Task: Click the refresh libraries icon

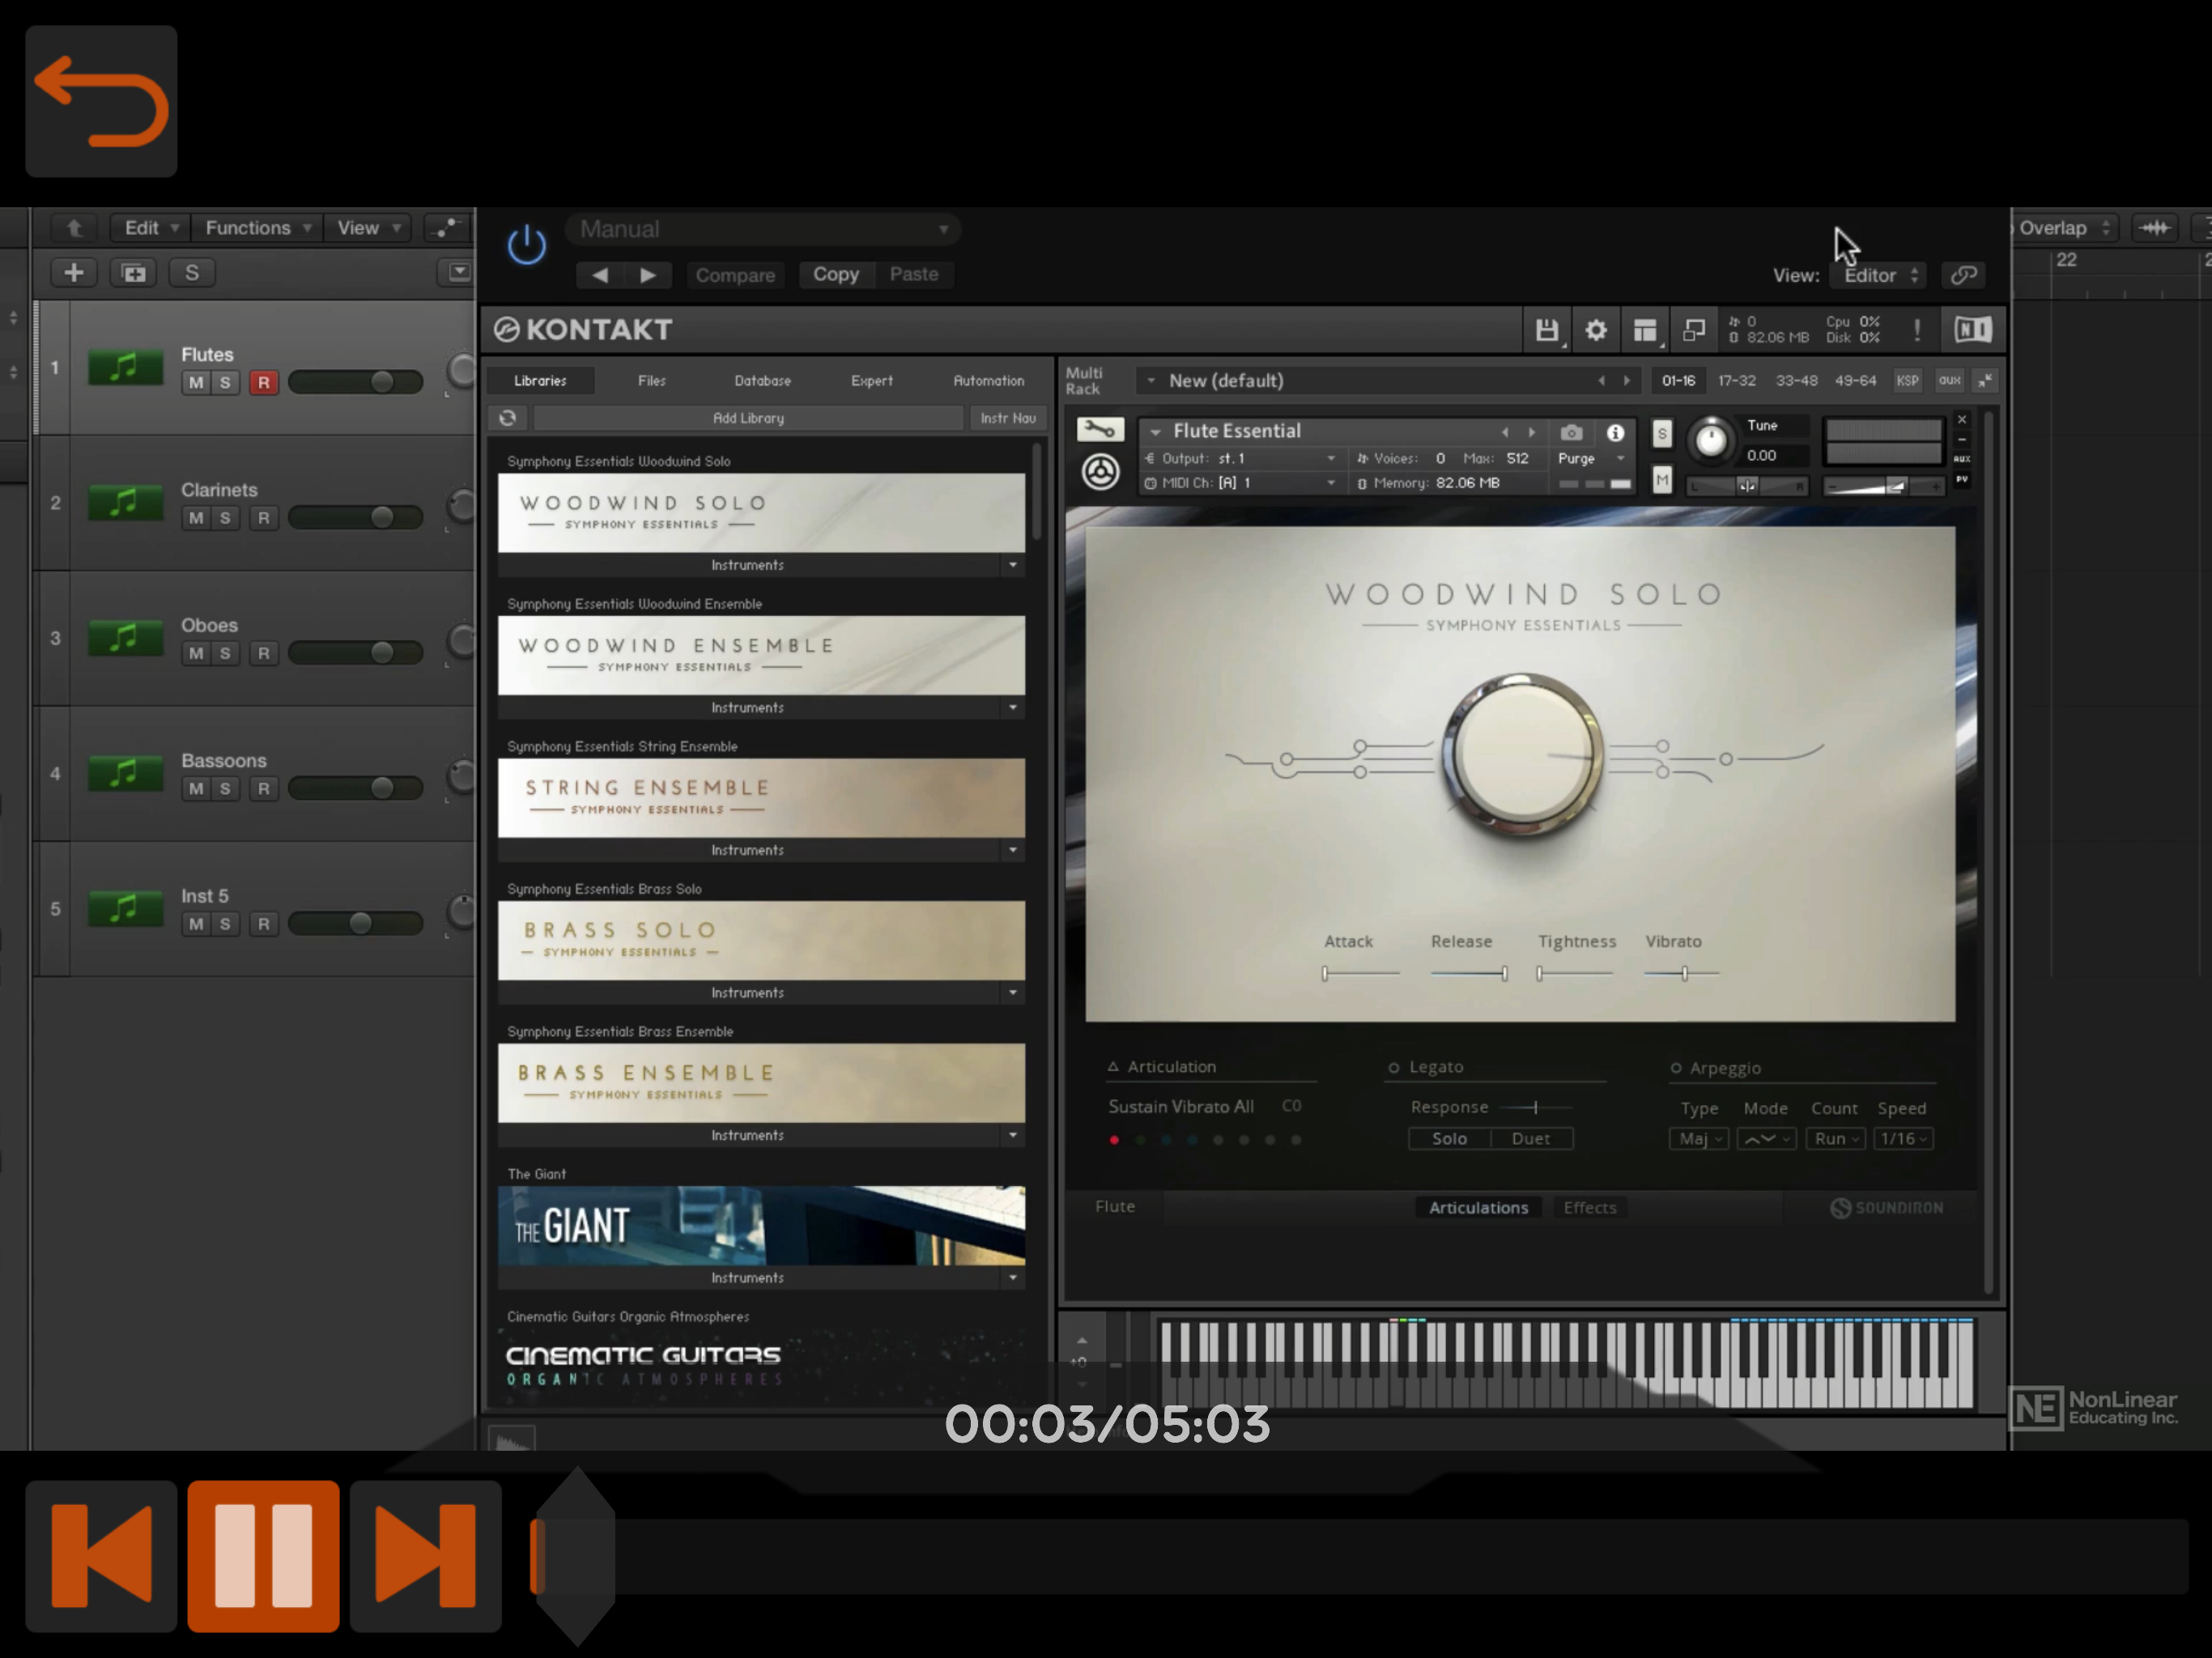Action: 508,418
